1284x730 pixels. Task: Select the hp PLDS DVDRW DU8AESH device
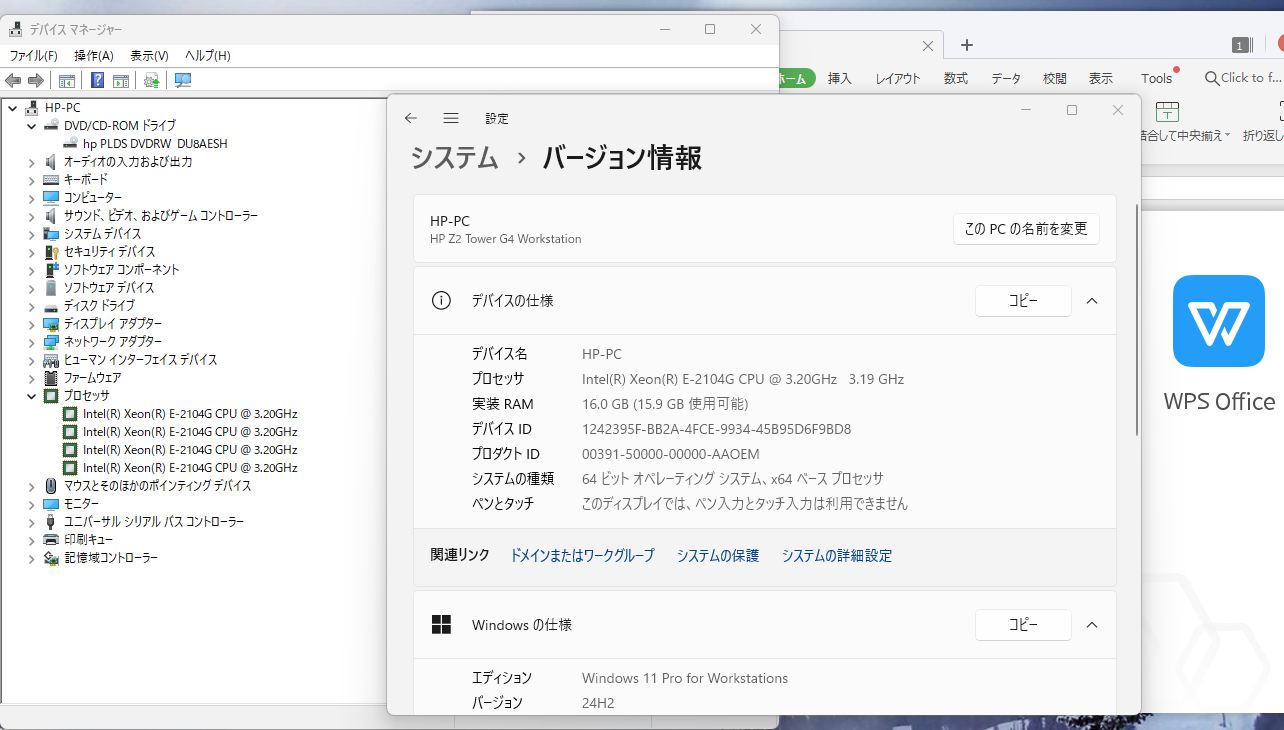pyautogui.click(x=155, y=144)
